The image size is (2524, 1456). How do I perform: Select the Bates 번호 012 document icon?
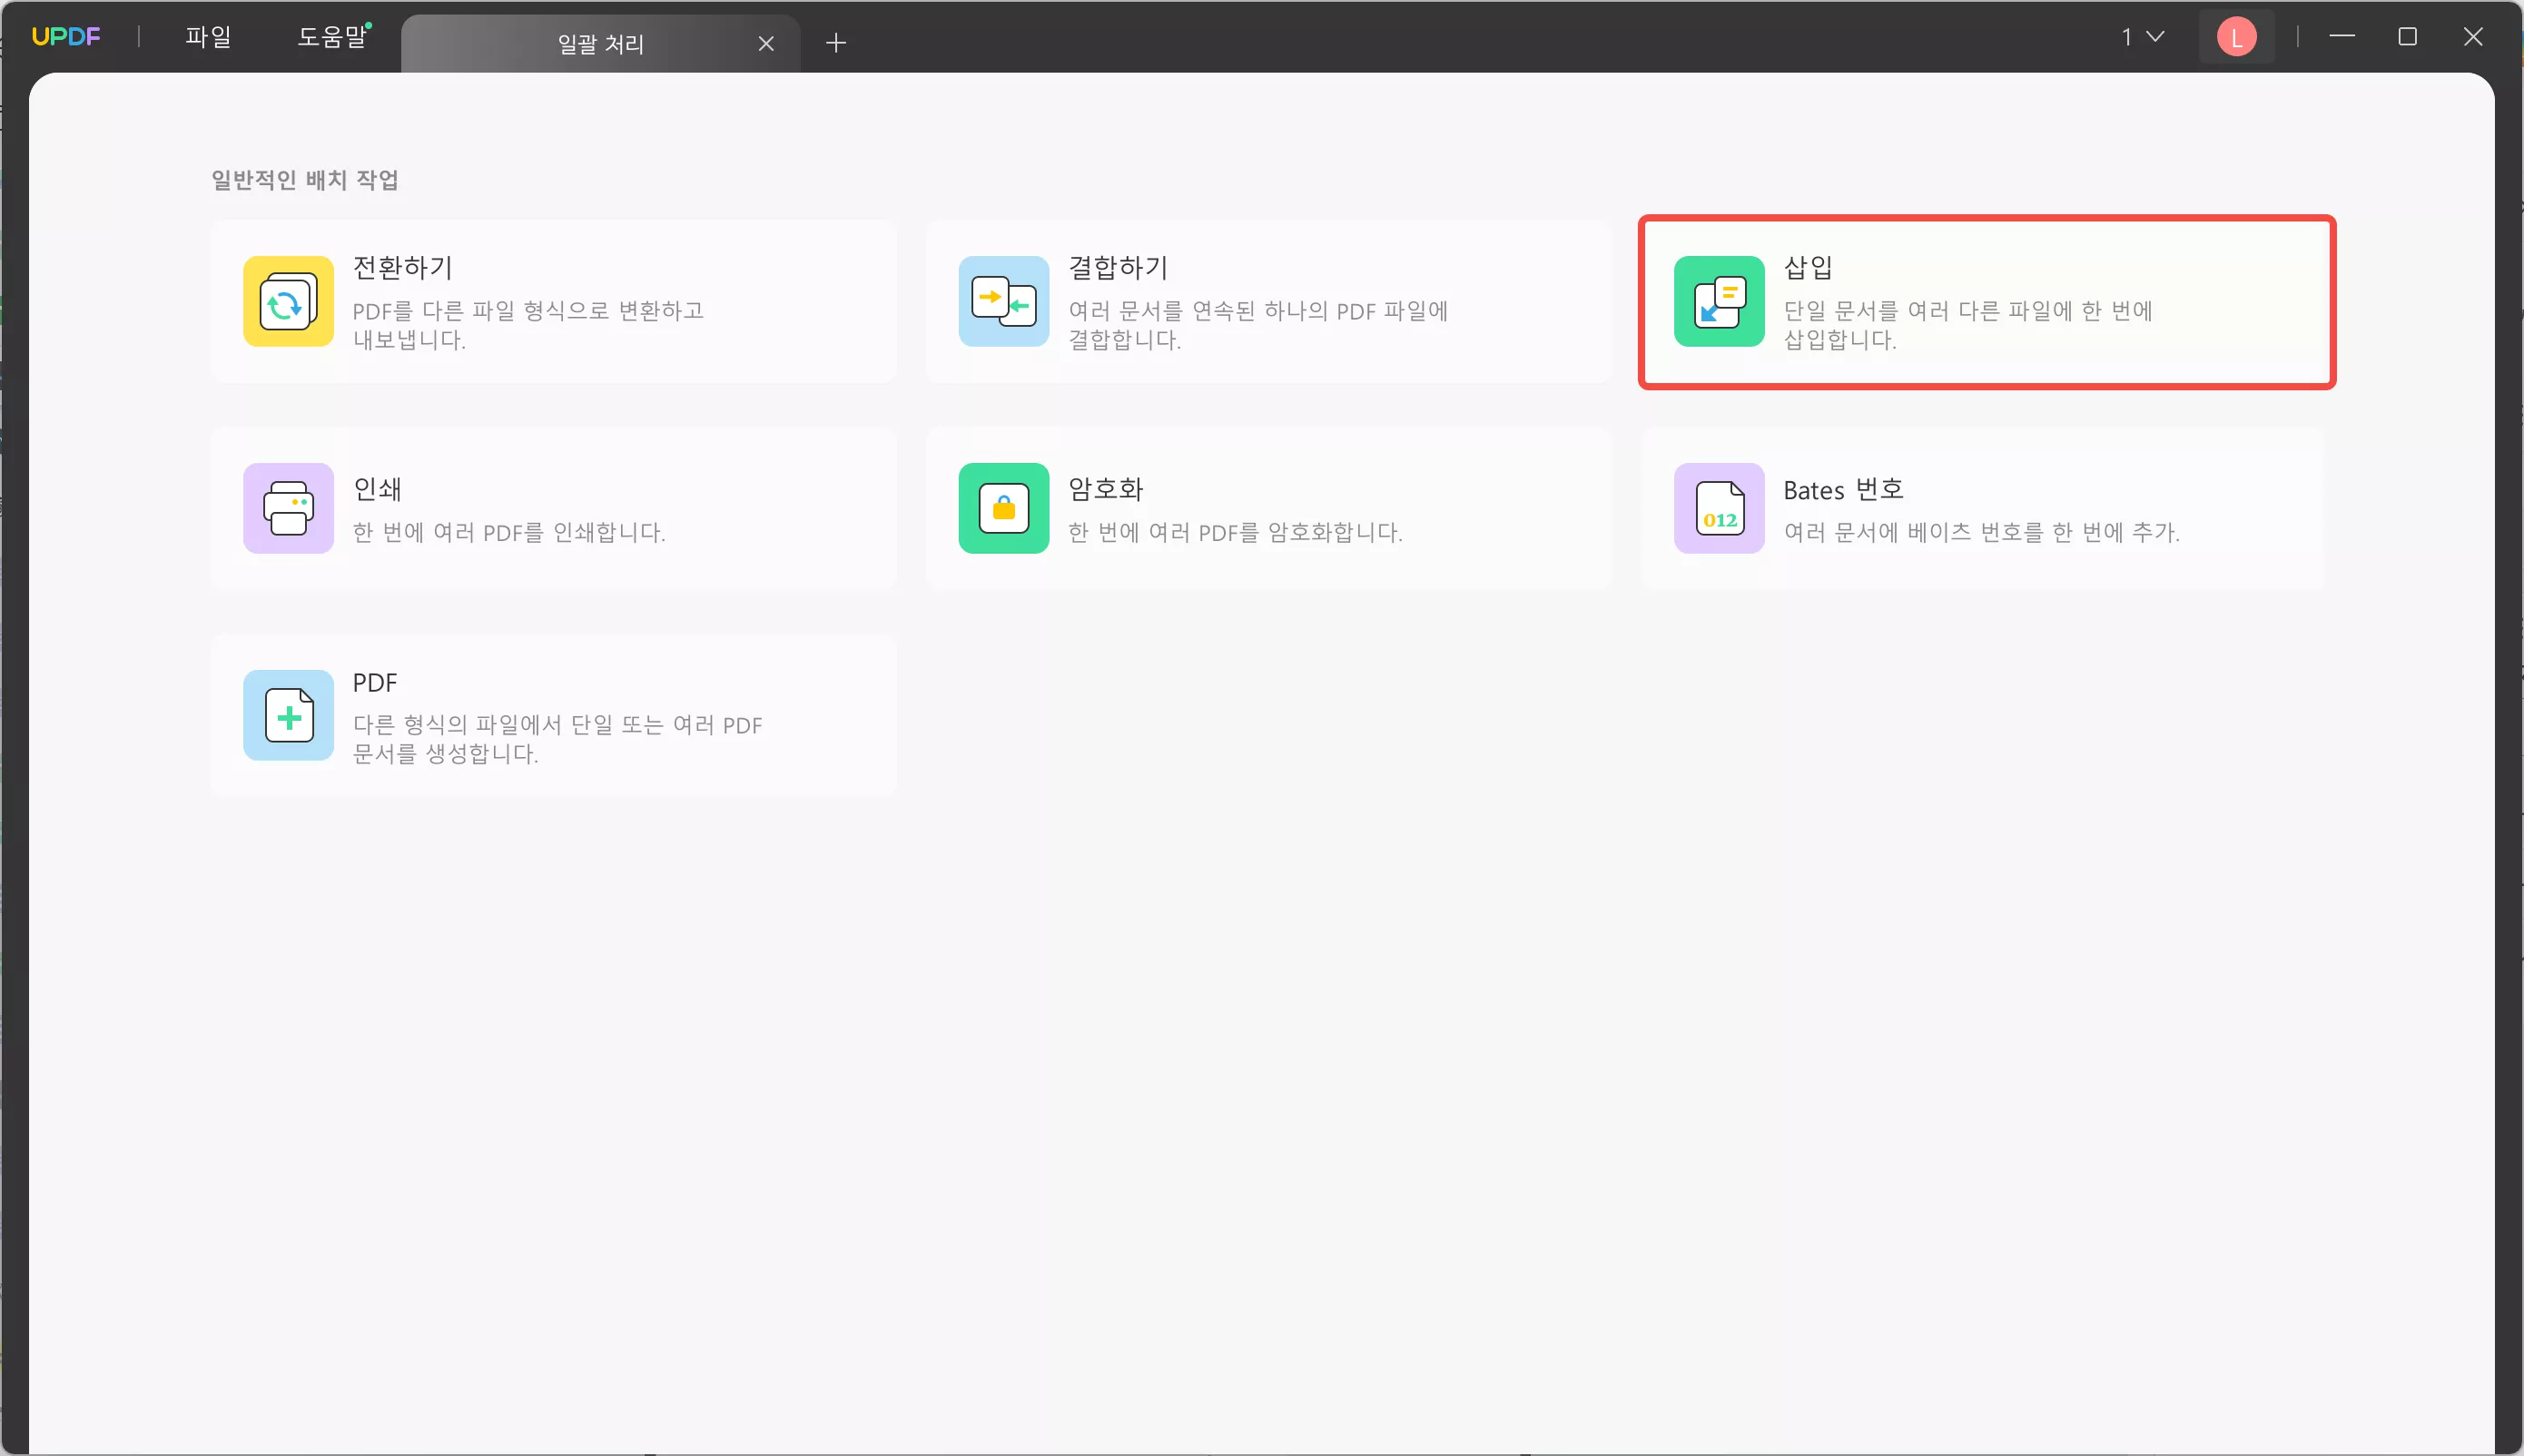click(1717, 508)
